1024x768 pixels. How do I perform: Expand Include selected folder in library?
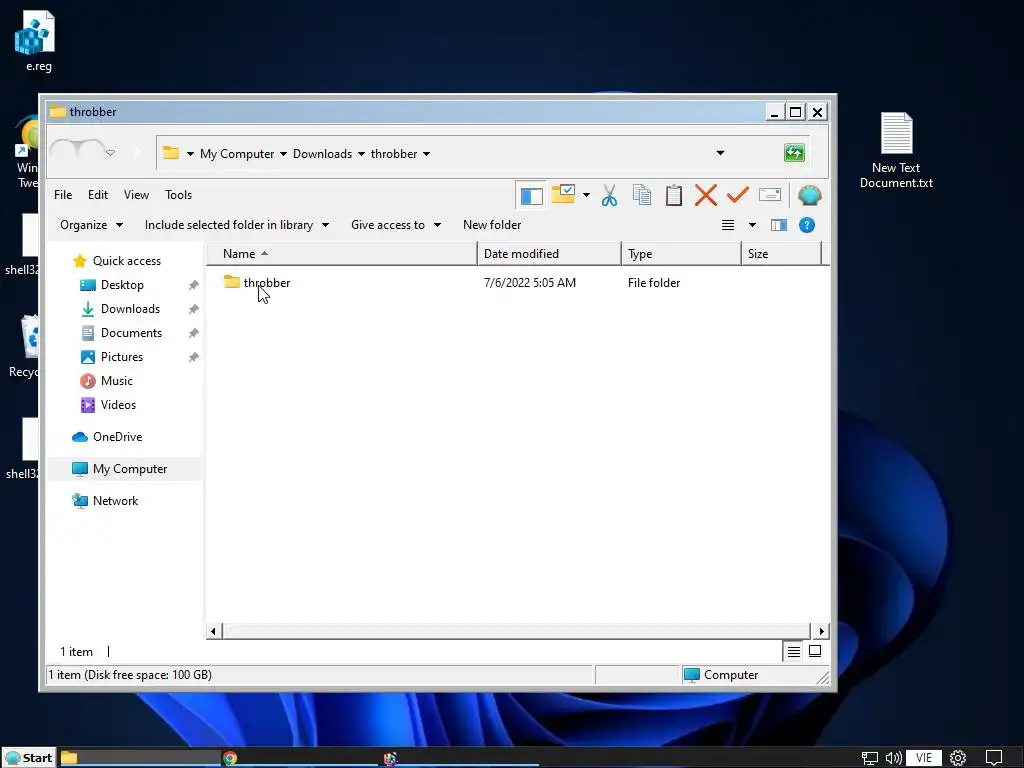tap(236, 225)
